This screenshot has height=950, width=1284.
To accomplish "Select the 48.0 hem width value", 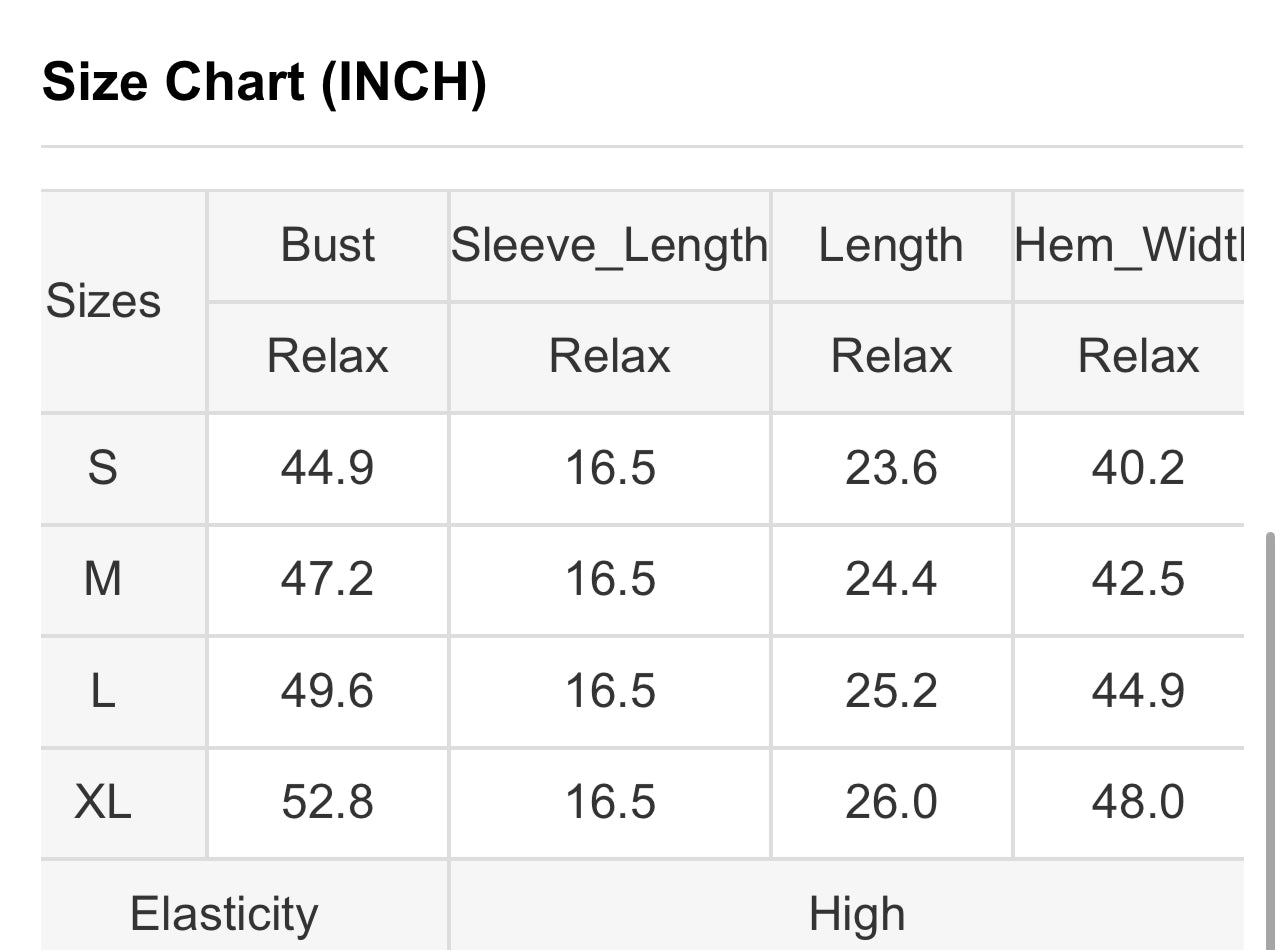I will tap(1138, 802).
